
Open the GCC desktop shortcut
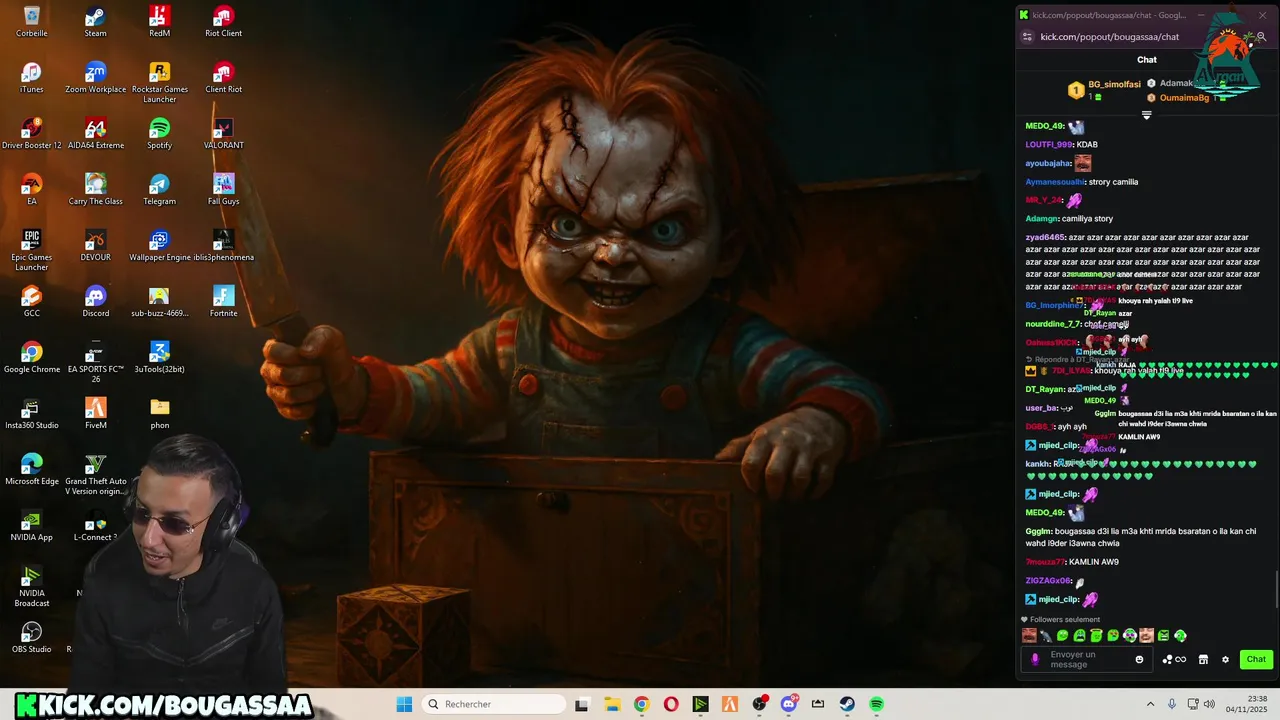[x=32, y=301]
